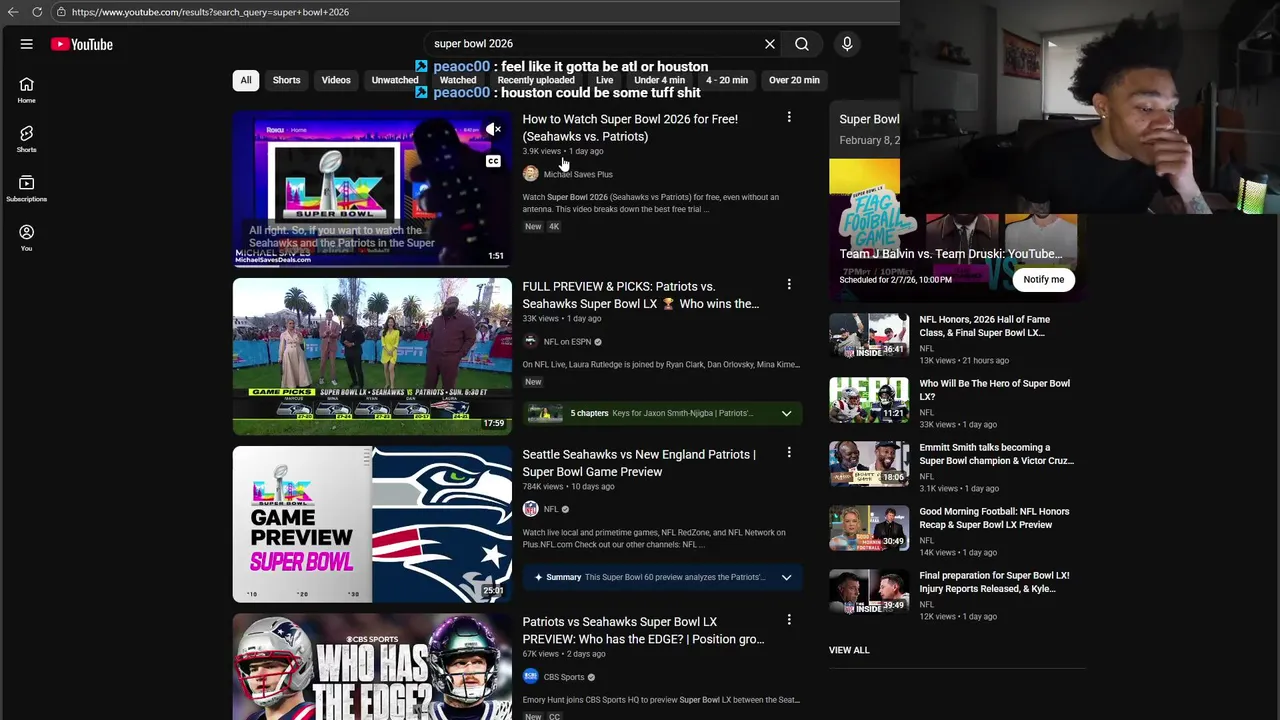1280x720 pixels.
Task: Click the search input with super bowl 2026
Action: pyautogui.click(x=595, y=44)
